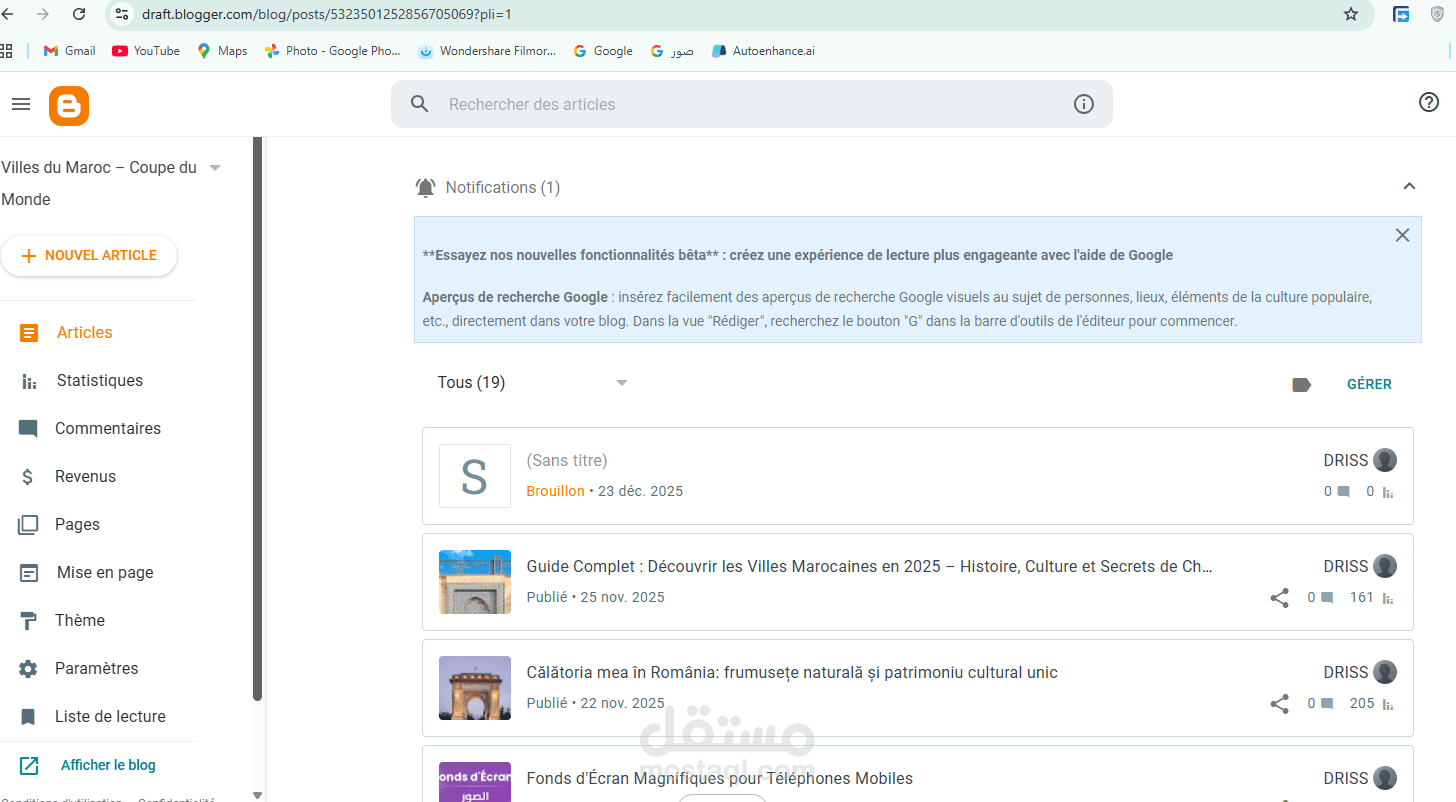Close the beta features notification banner

coord(1402,235)
